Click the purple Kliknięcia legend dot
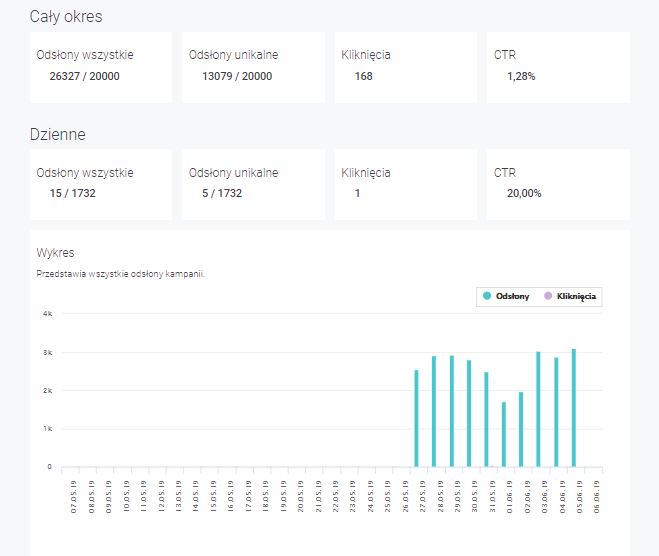The image size is (659, 556). click(548, 297)
